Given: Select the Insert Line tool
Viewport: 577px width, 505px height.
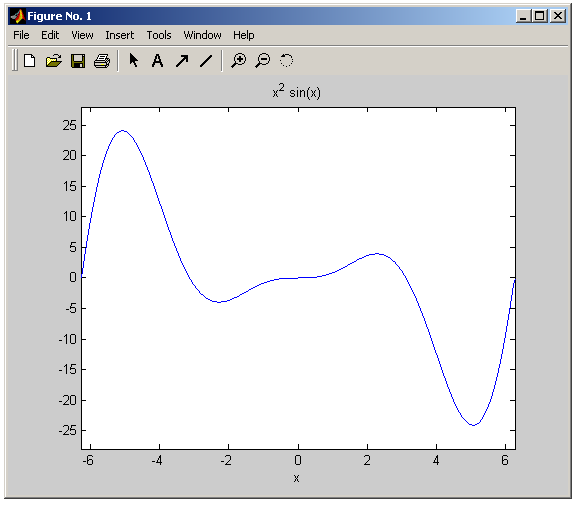Looking at the screenshot, I should [206, 61].
